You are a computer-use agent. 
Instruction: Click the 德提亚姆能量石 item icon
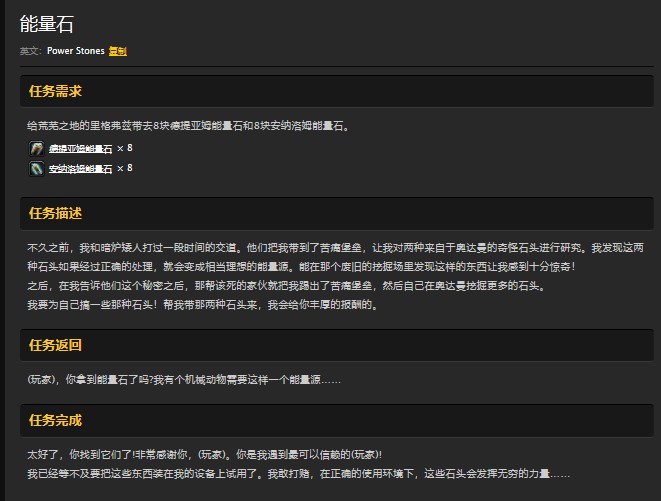[x=37, y=148]
